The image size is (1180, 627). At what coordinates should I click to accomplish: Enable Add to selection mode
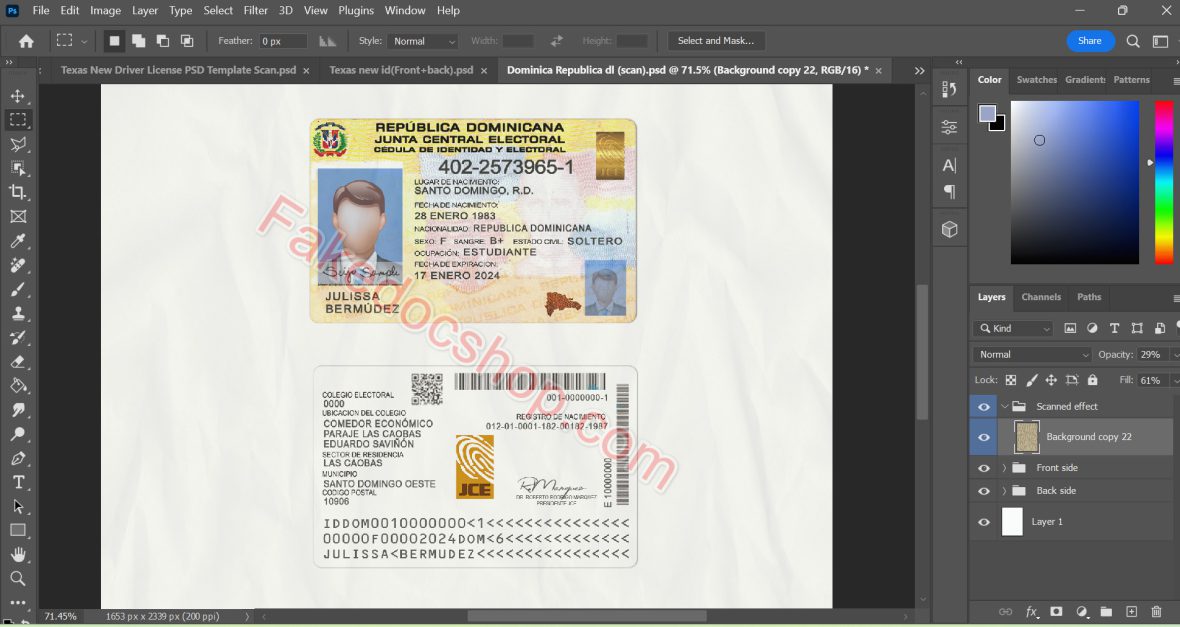[x=138, y=41]
